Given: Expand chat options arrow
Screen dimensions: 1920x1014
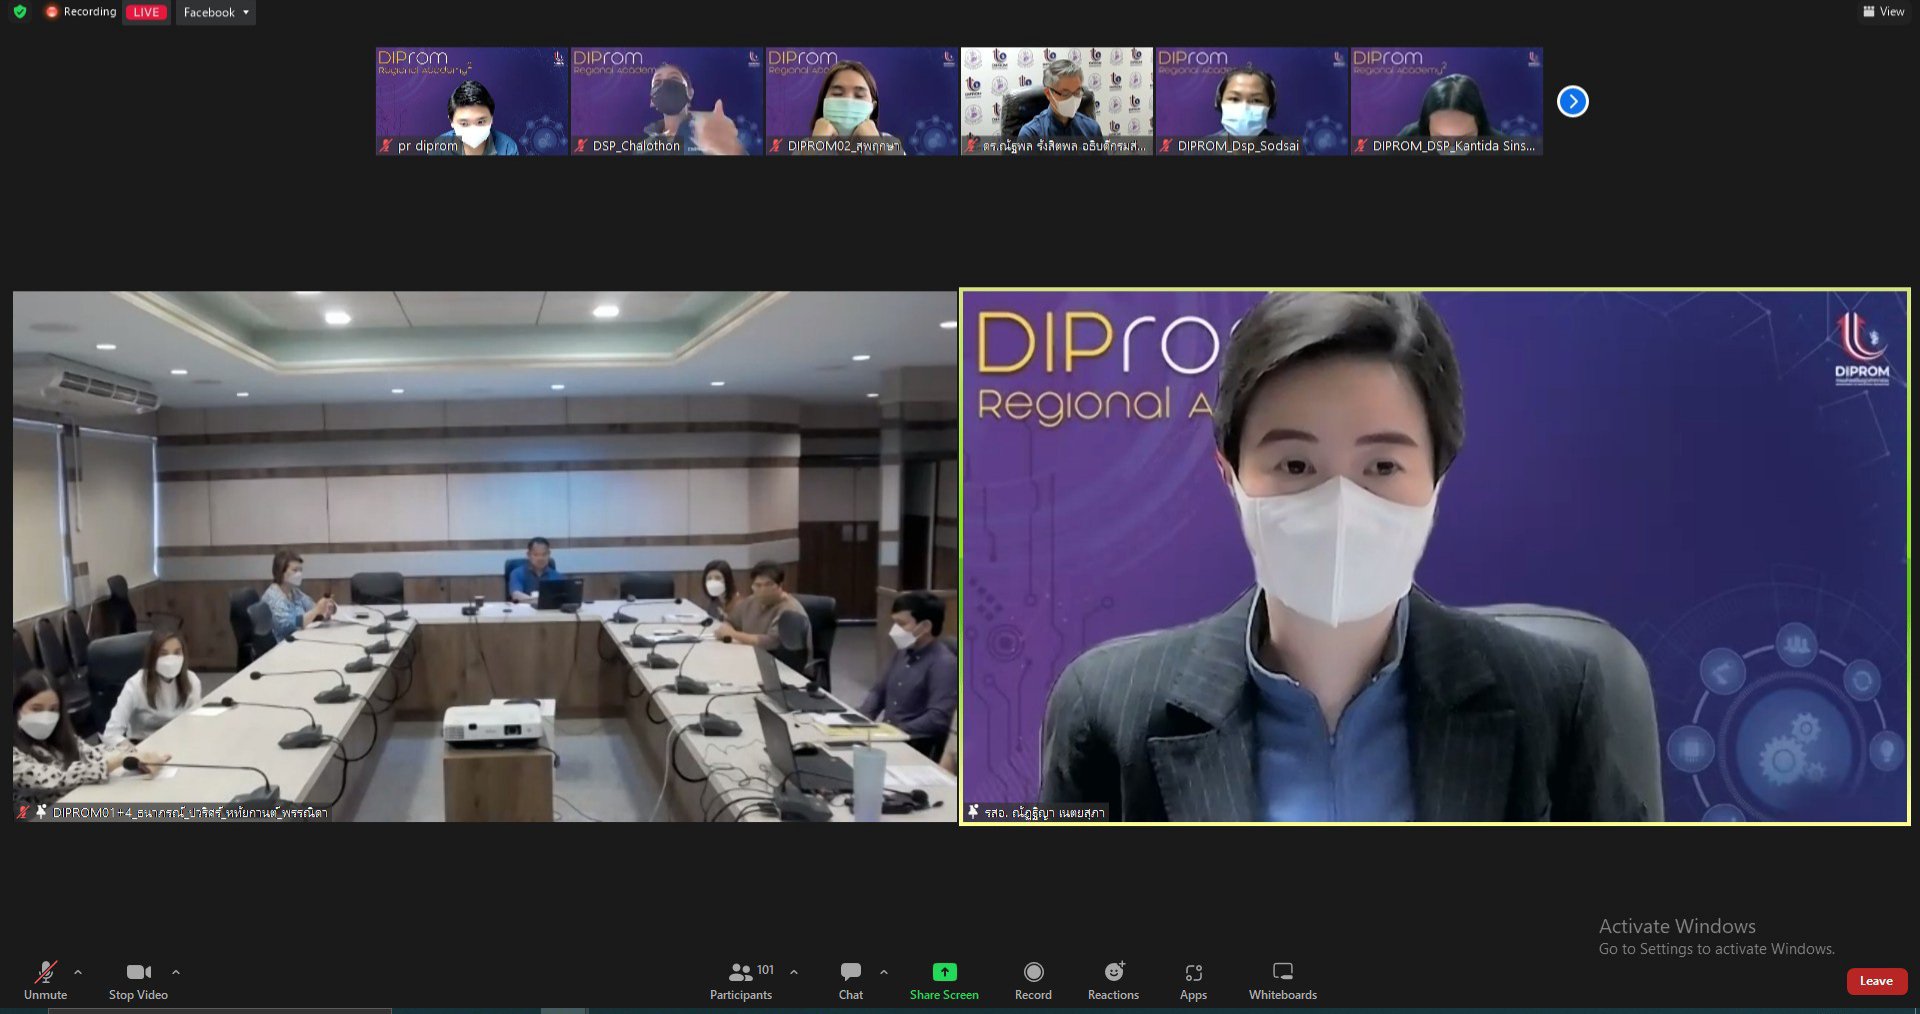Looking at the screenshot, I should coord(884,972).
